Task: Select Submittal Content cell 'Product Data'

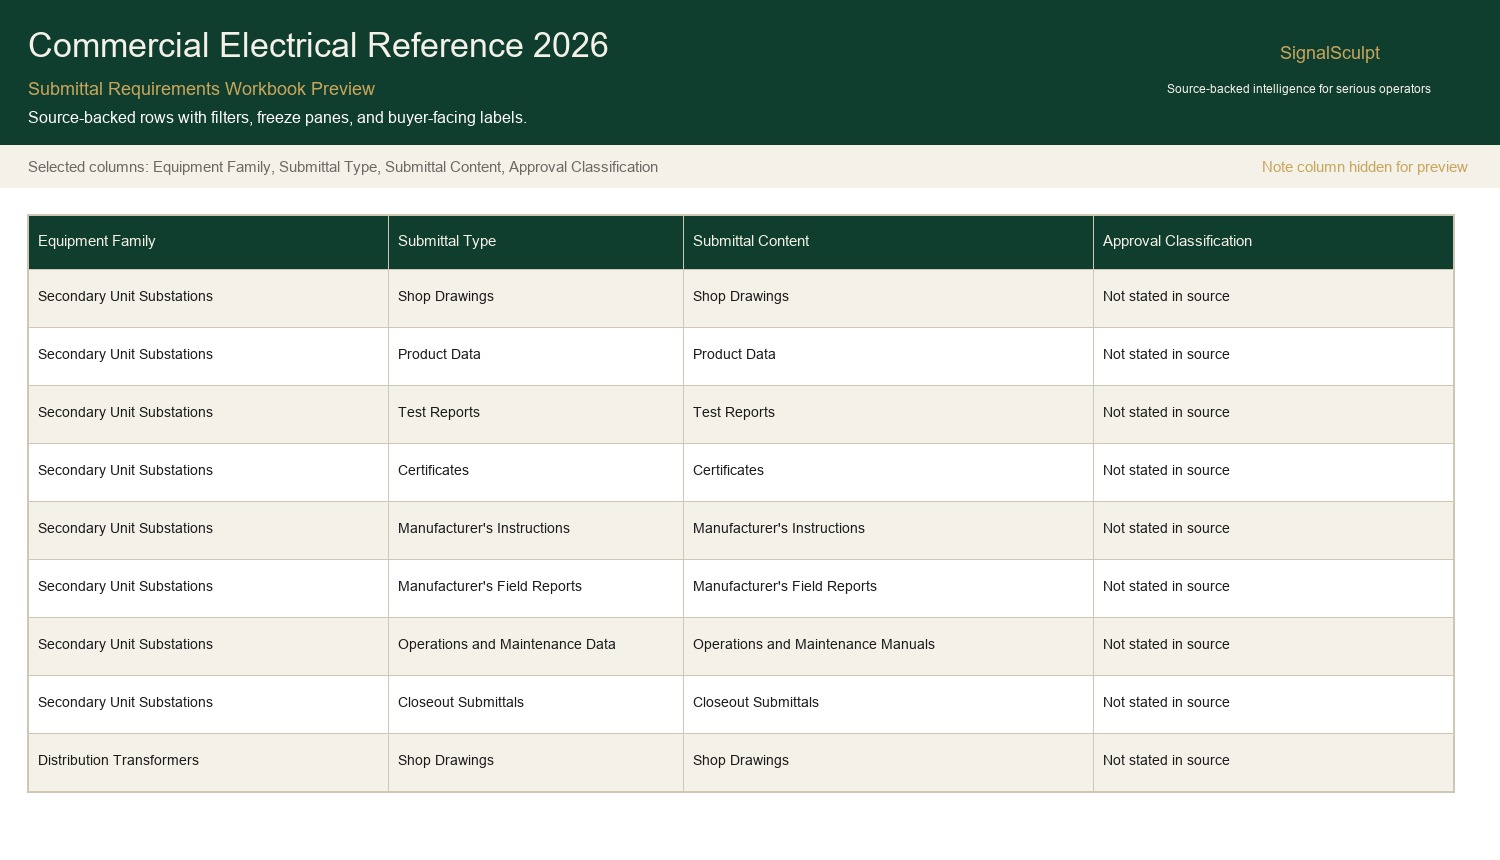Action: (x=888, y=356)
